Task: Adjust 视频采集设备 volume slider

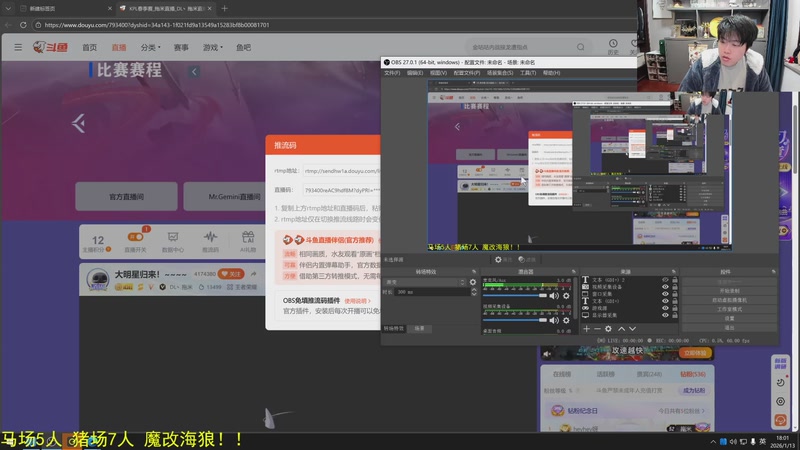Action: (515, 320)
